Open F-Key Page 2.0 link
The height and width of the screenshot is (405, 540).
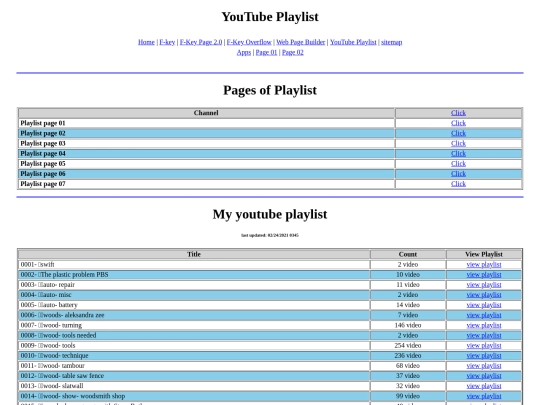coord(201,42)
